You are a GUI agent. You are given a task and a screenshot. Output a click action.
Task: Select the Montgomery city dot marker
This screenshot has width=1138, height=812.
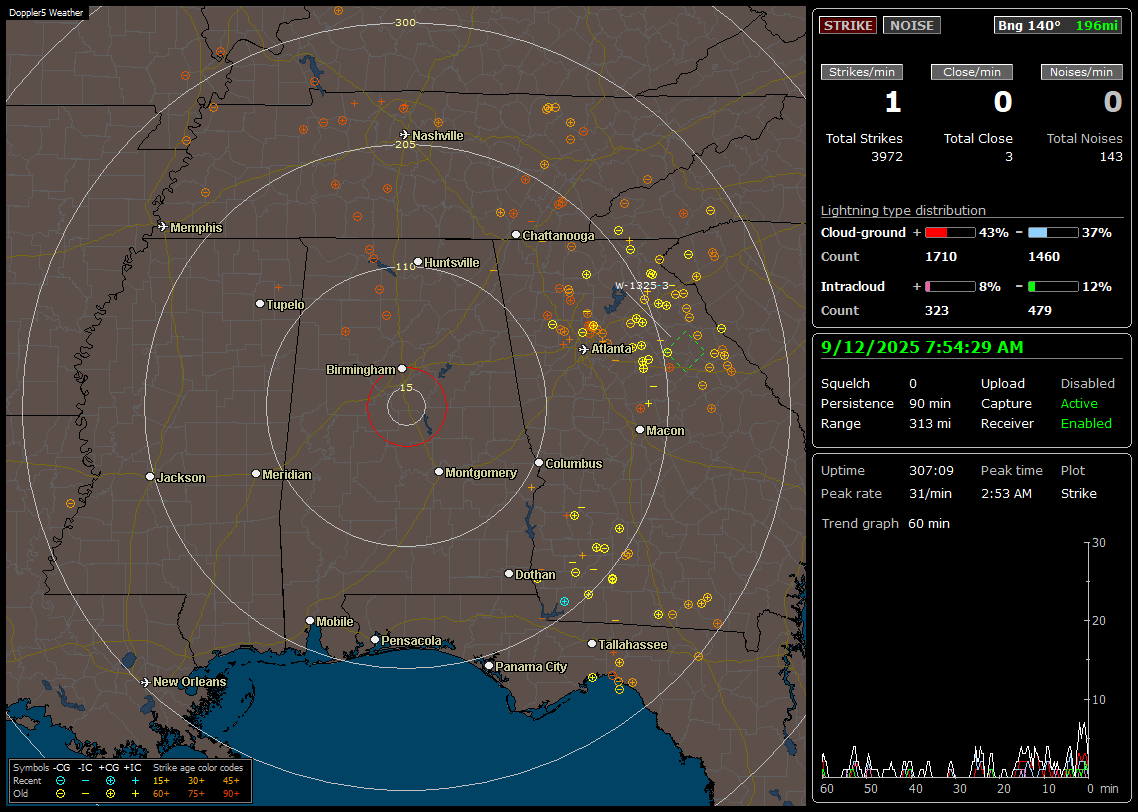438,472
